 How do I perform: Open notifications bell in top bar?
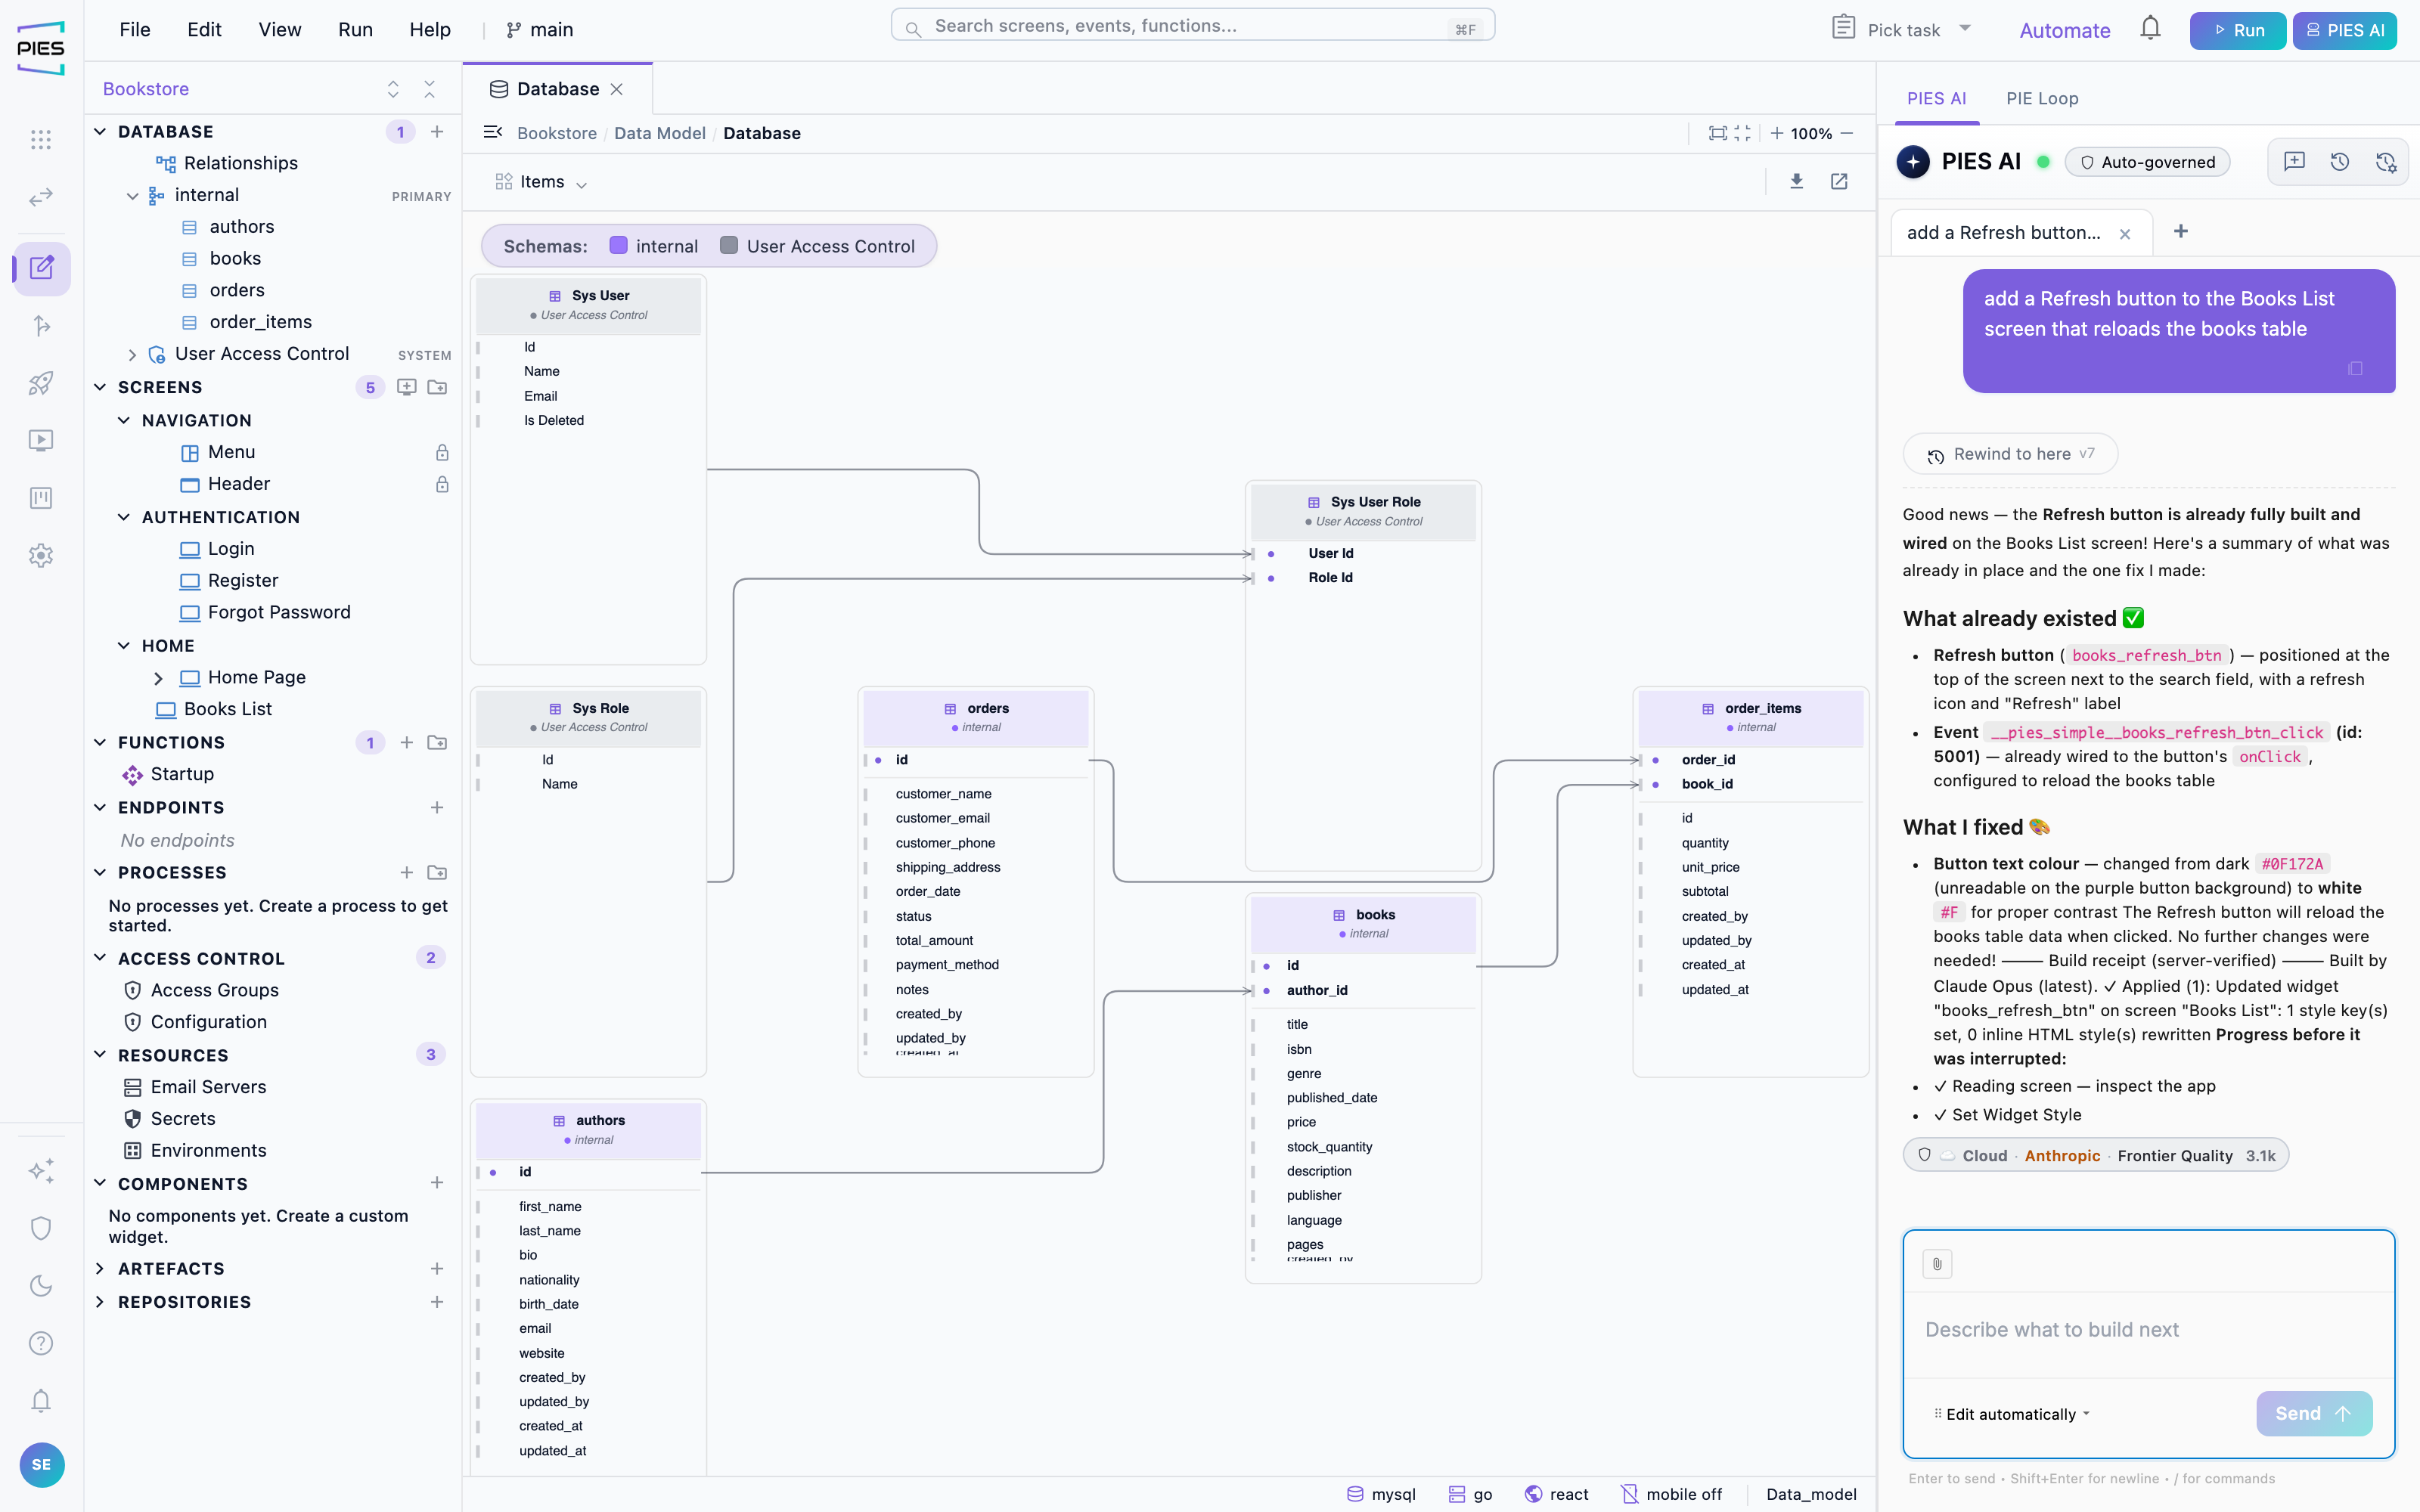click(x=2150, y=29)
